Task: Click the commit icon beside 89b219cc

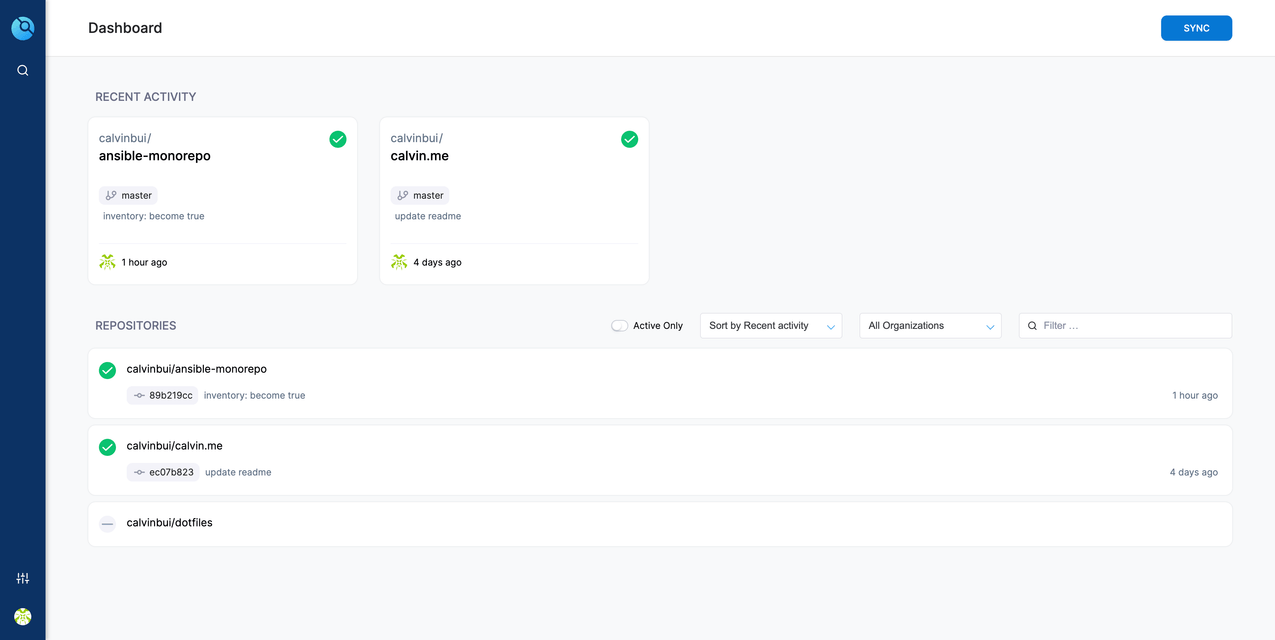Action: point(139,395)
